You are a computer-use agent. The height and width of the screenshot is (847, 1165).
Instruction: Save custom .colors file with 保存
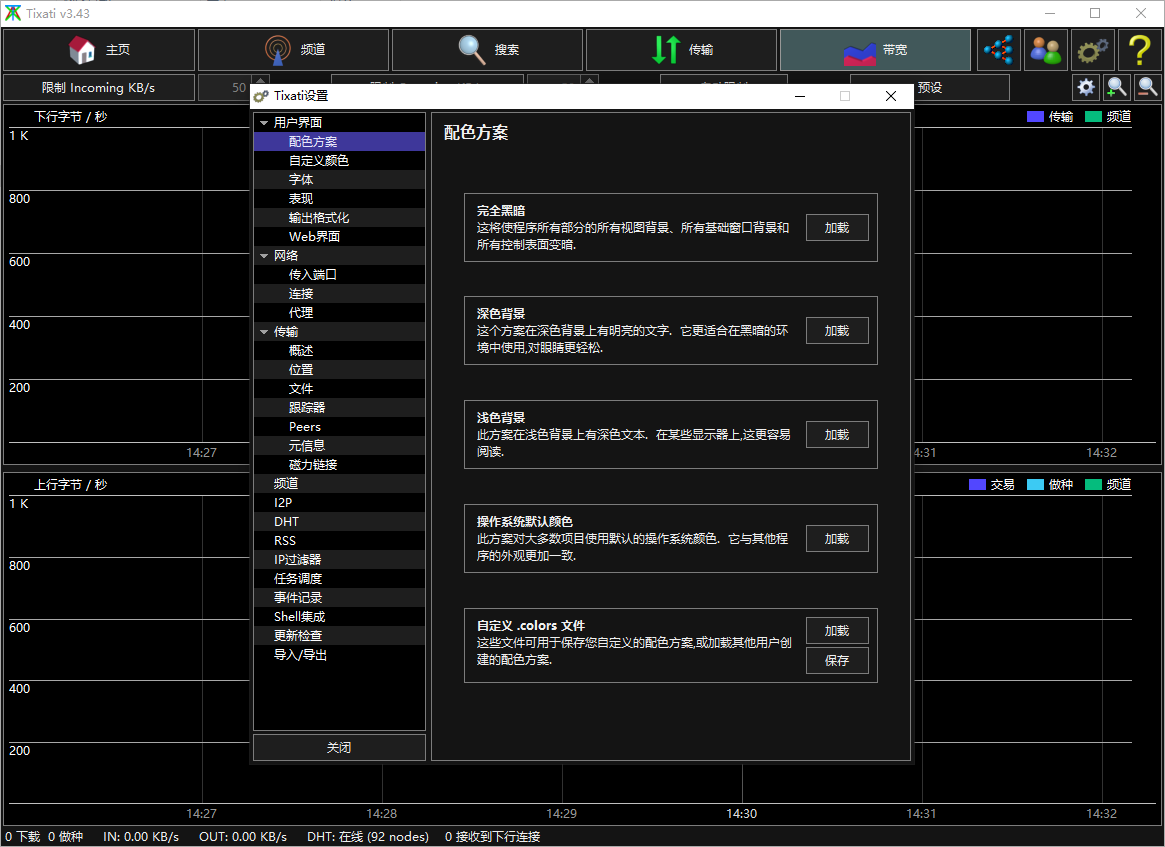tap(837, 661)
